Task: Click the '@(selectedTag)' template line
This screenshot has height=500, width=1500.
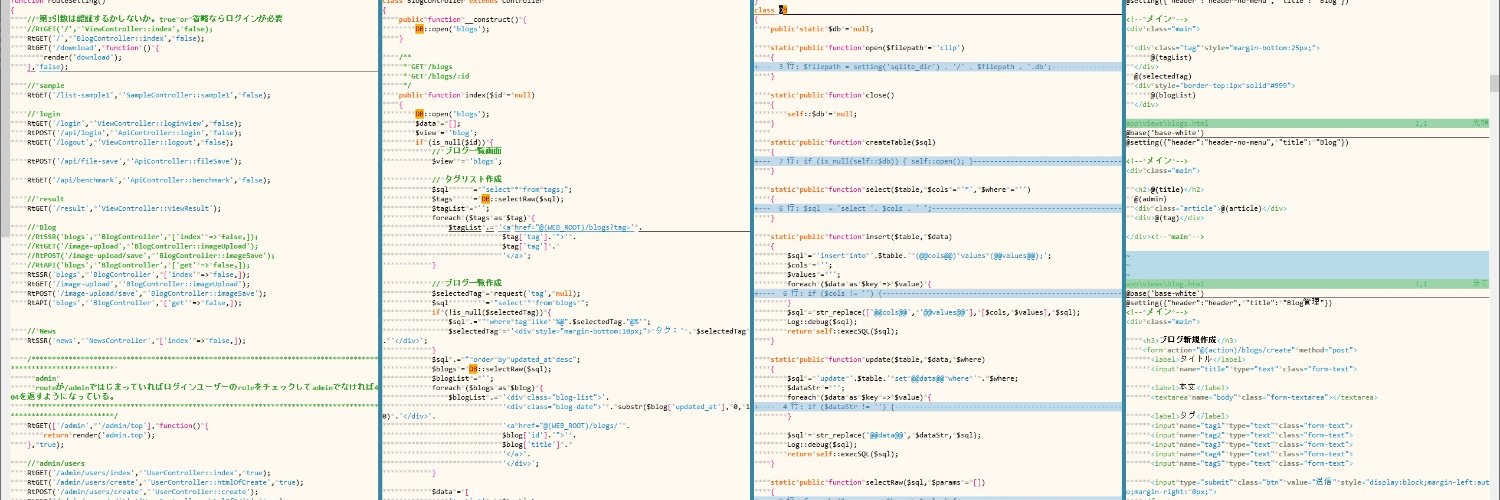Action: coord(1162,76)
